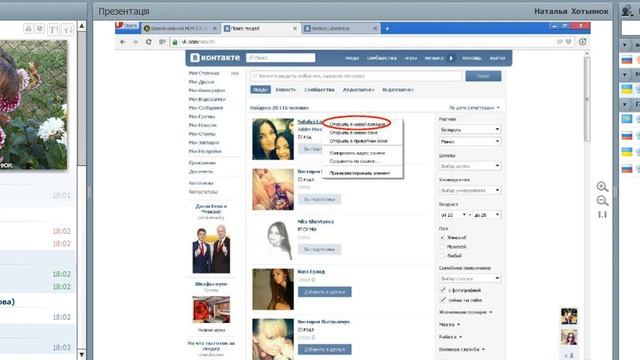
Task: Switch to the Новости search tab
Action: click(x=285, y=90)
